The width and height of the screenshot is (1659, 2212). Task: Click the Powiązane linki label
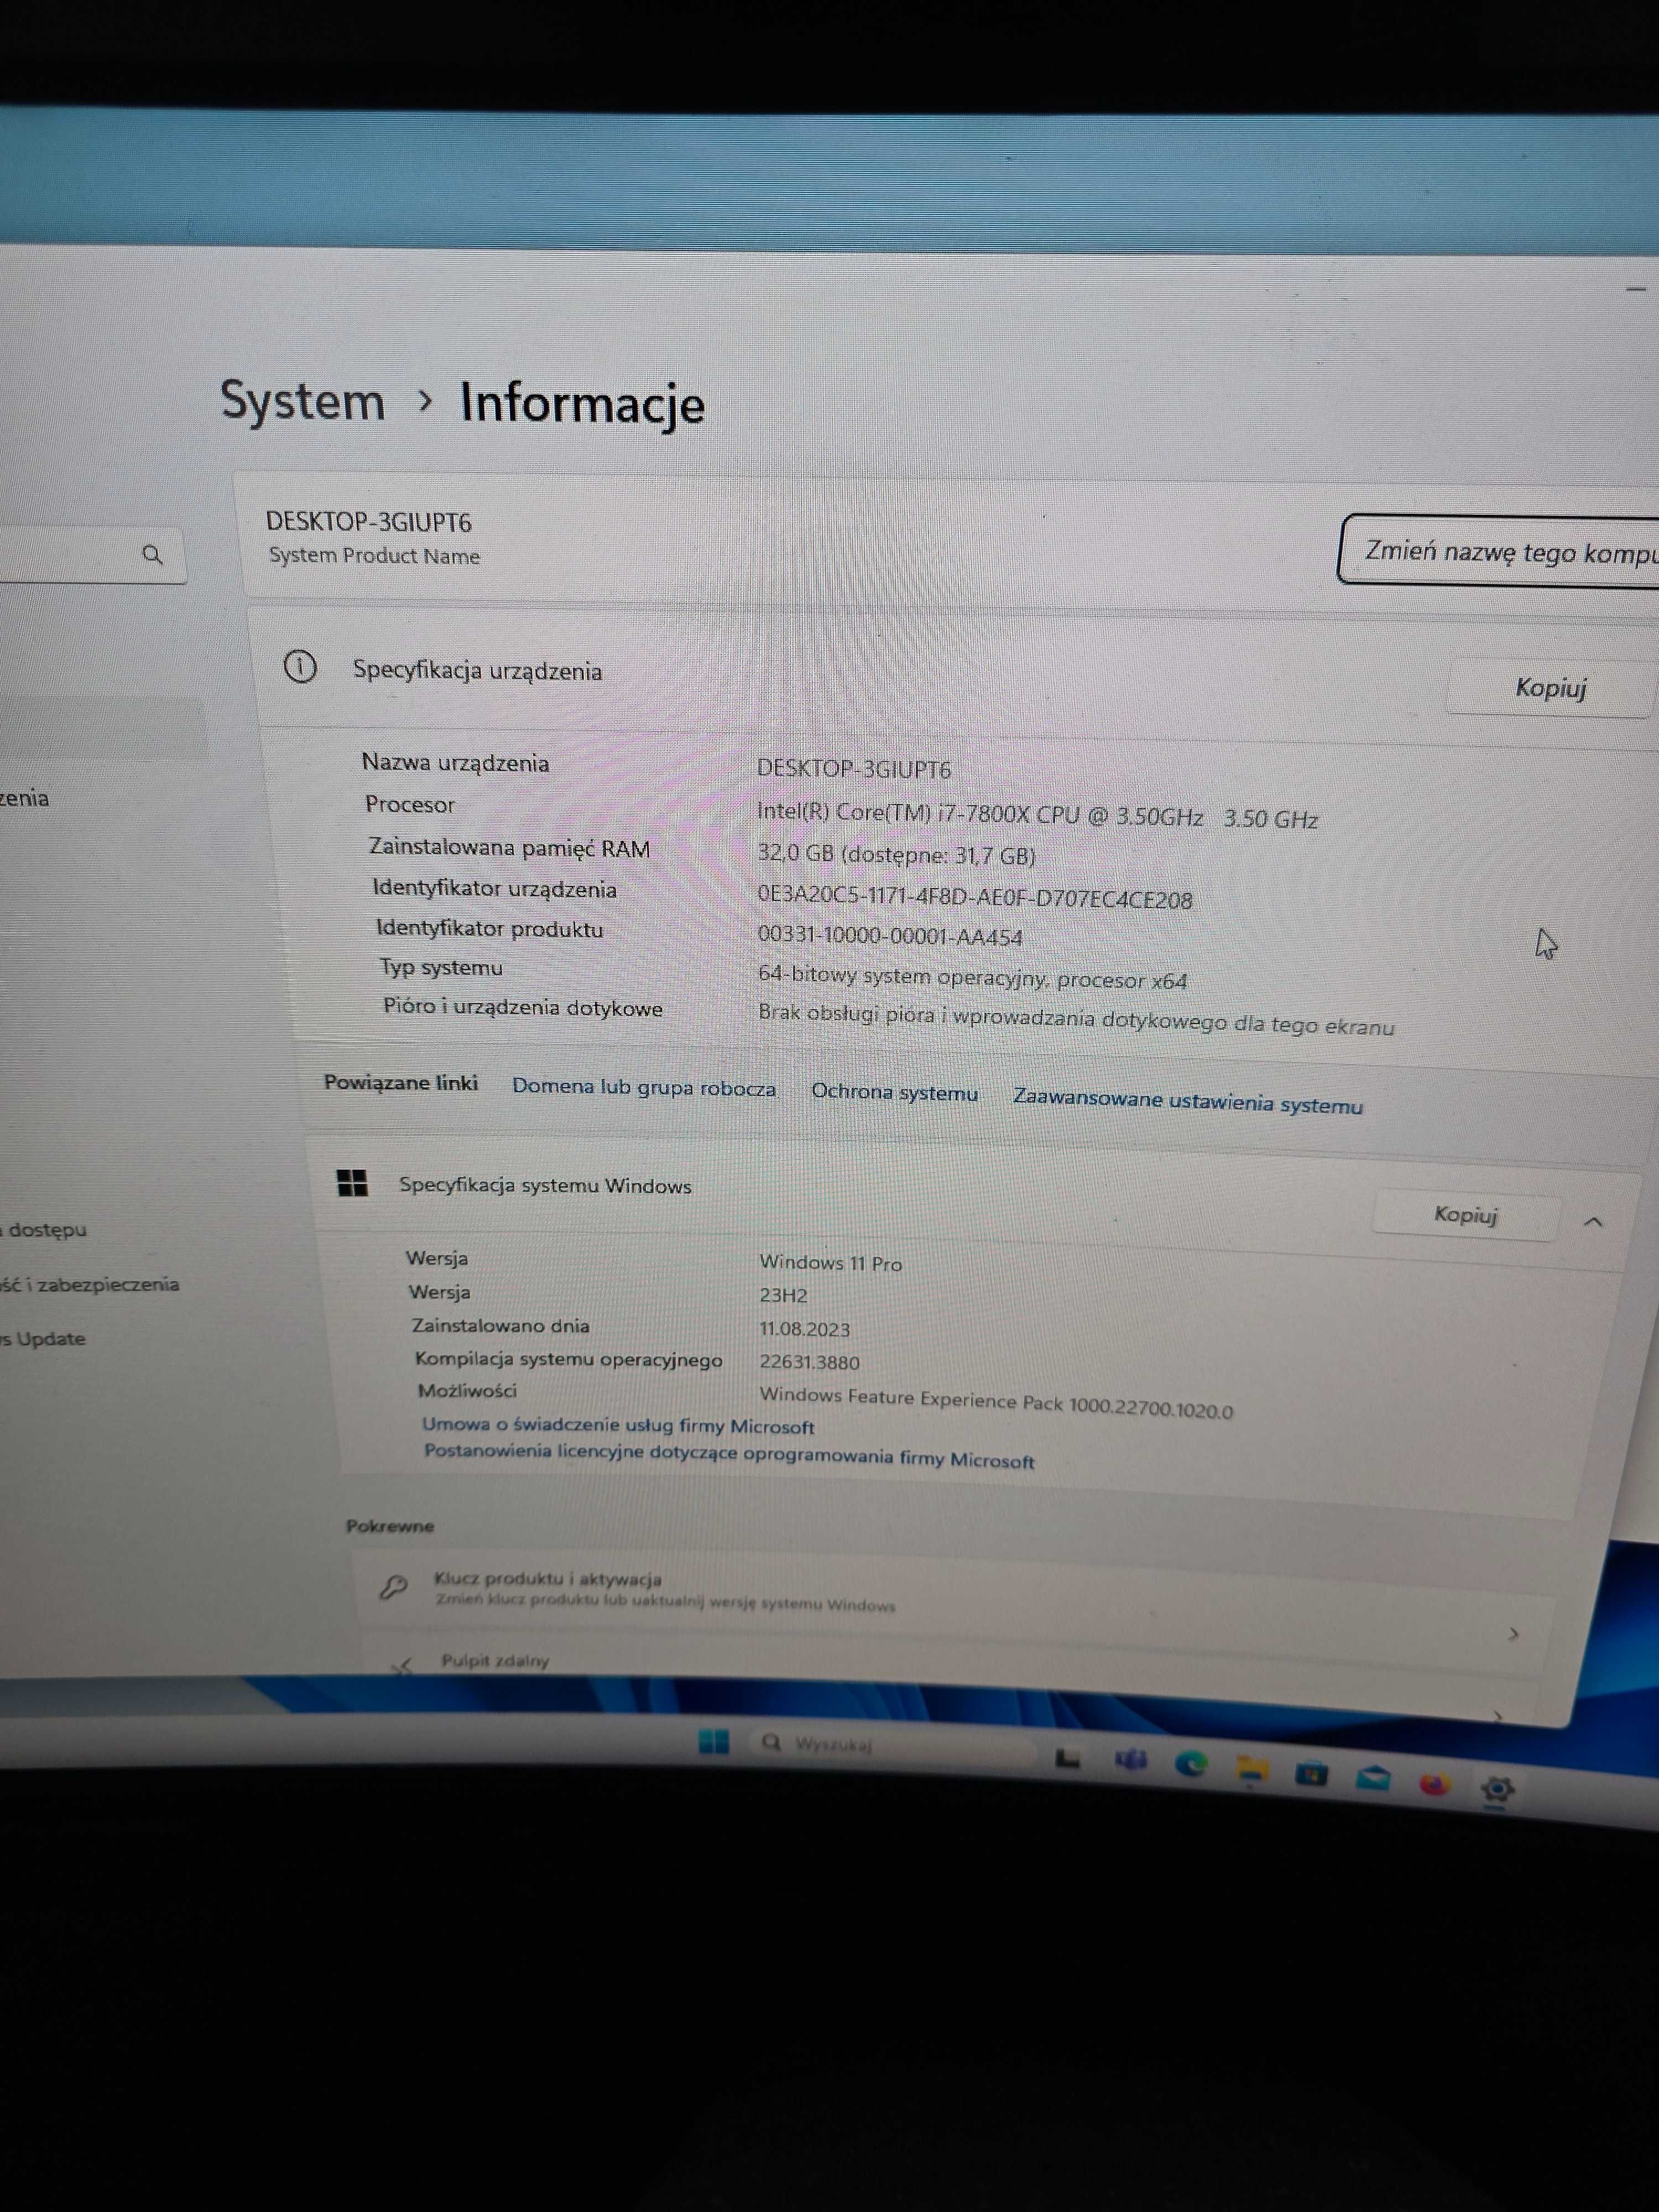[x=401, y=1082]
